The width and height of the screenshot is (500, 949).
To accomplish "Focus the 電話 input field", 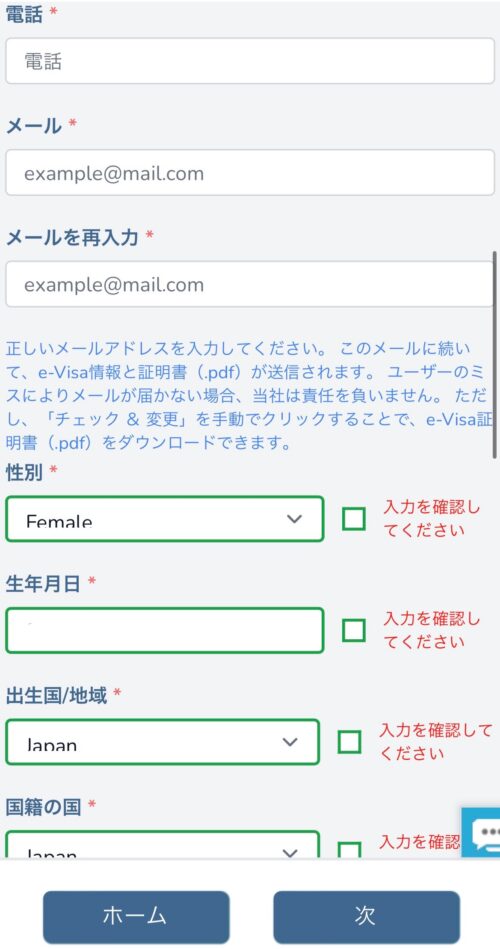I will (x=250, y=61).
